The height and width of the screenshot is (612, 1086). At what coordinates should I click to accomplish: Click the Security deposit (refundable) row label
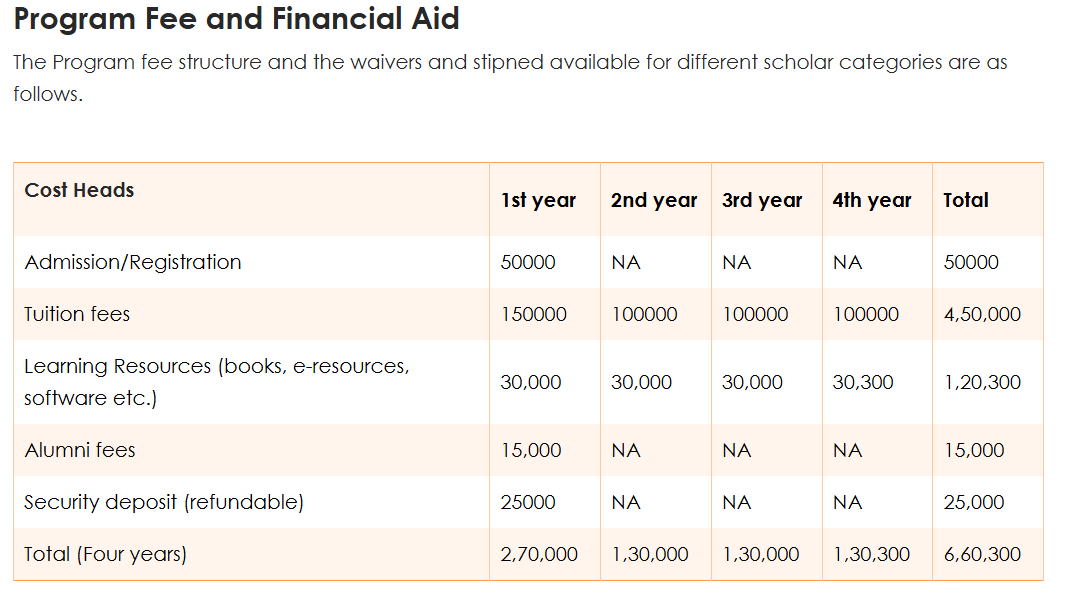point(164,502)
